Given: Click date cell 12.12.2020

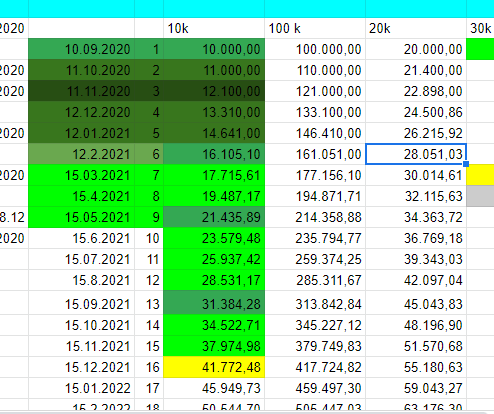Looking at the screenshot, I should click(82, 112).
